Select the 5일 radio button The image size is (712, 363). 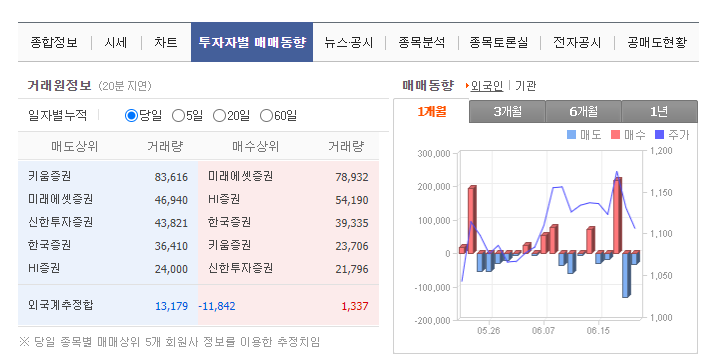178,116
